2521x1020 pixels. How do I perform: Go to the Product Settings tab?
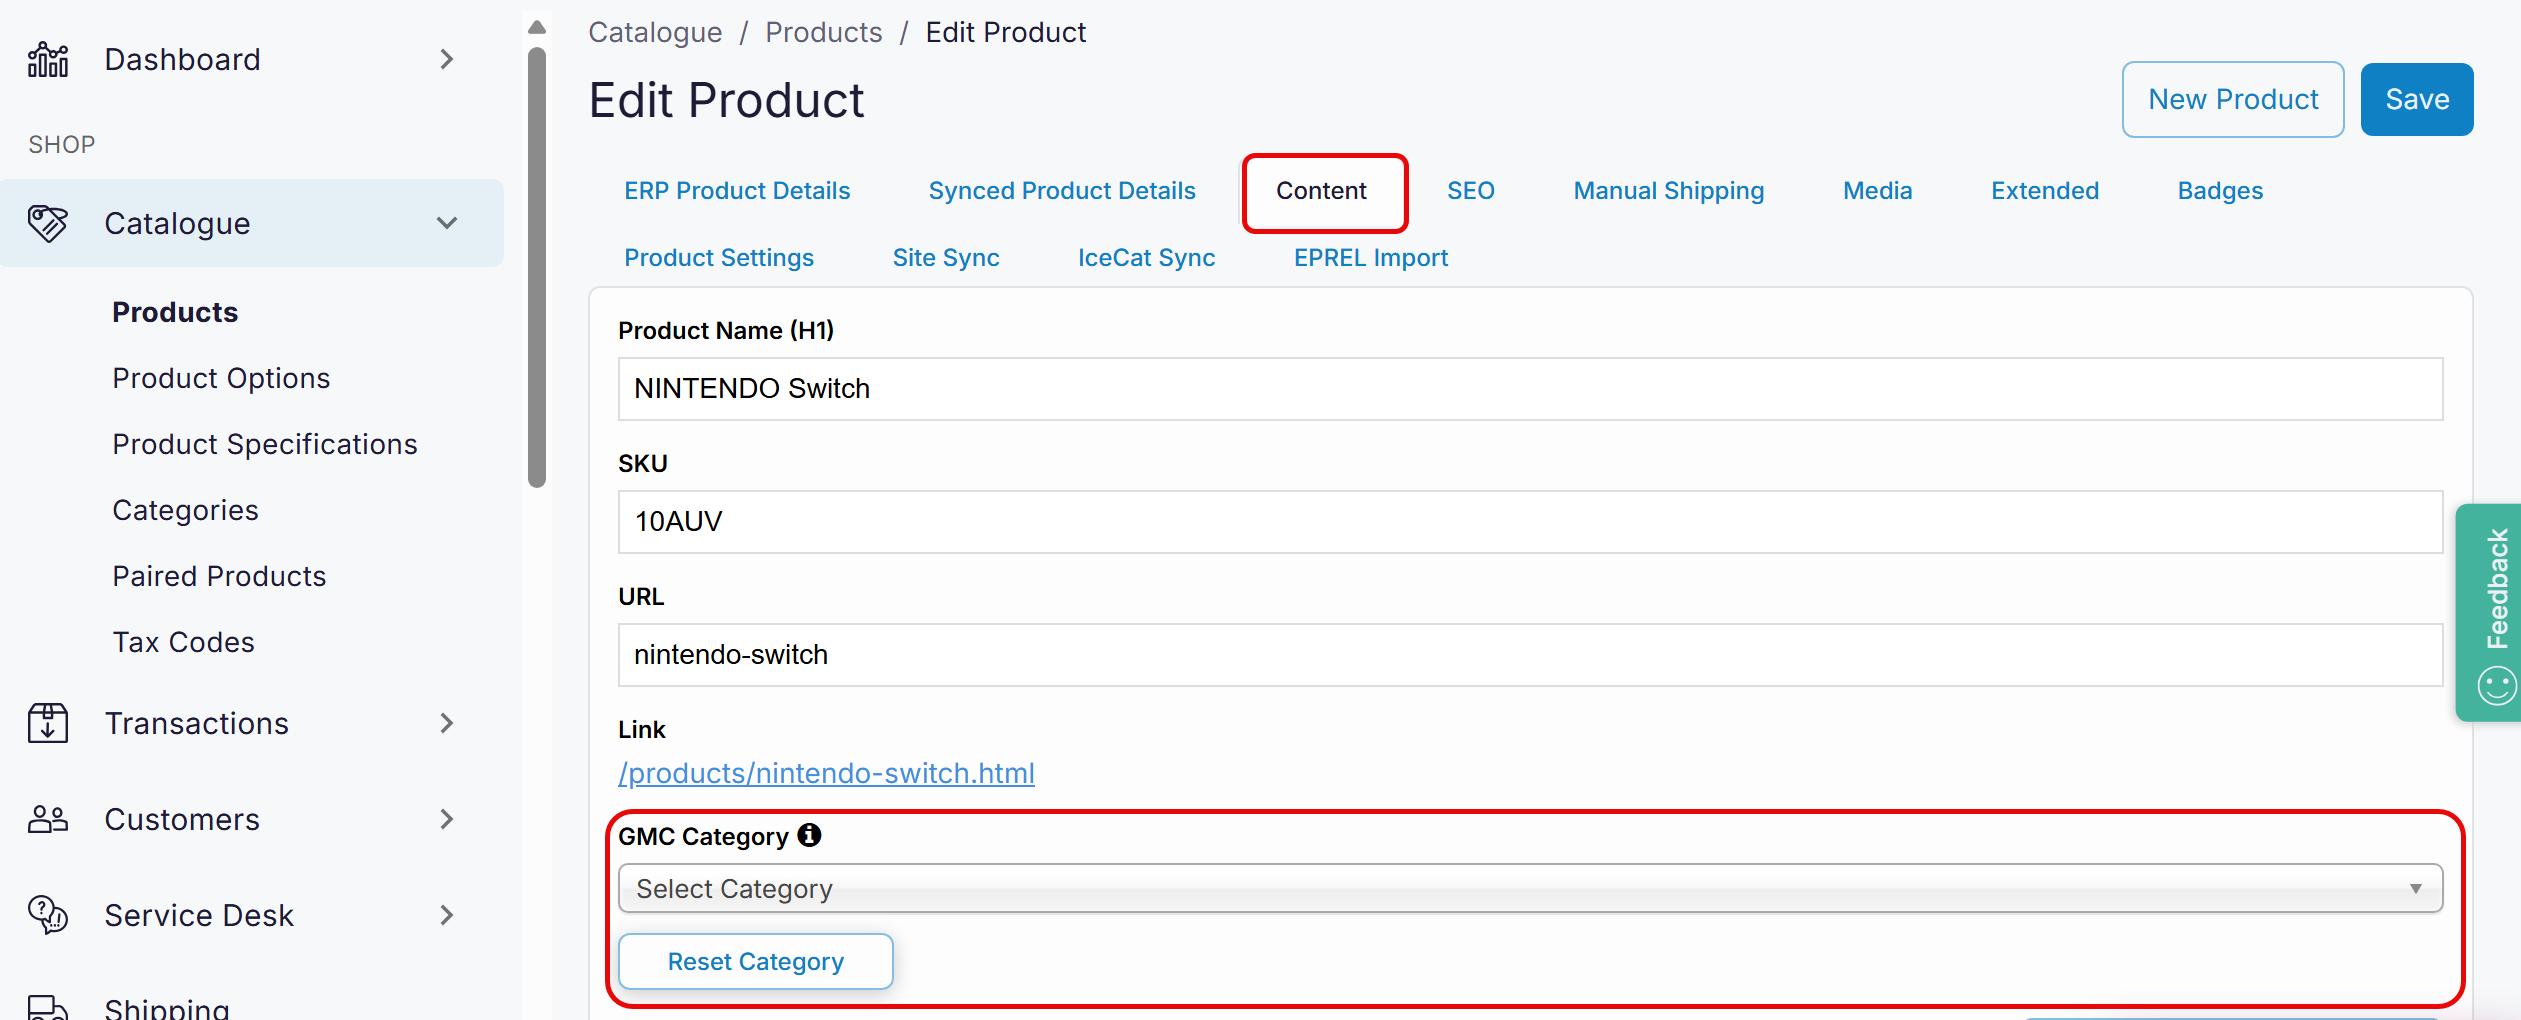[718, 258]
